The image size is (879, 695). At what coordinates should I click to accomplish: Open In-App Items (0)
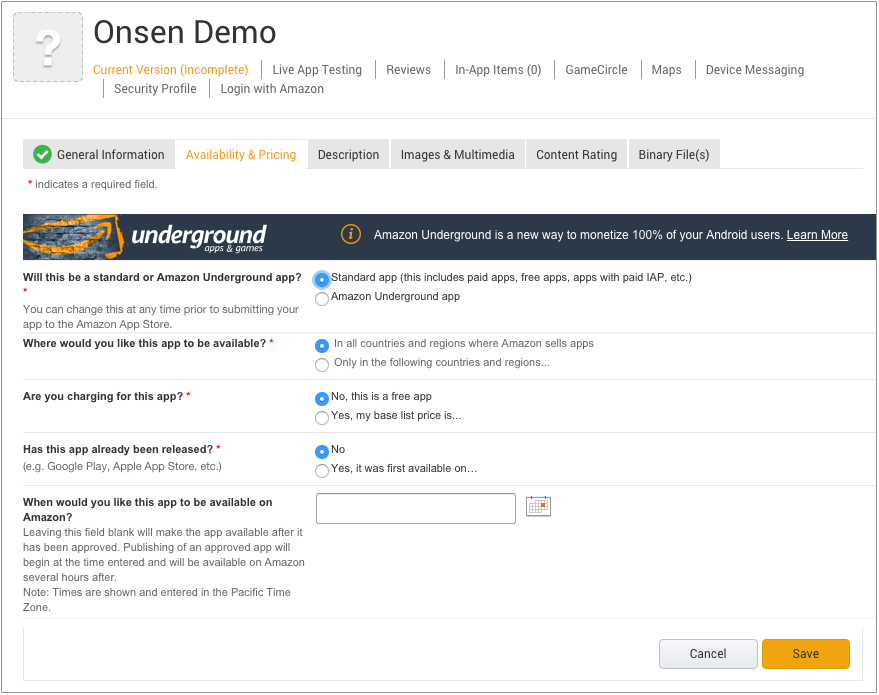[498, 70]
